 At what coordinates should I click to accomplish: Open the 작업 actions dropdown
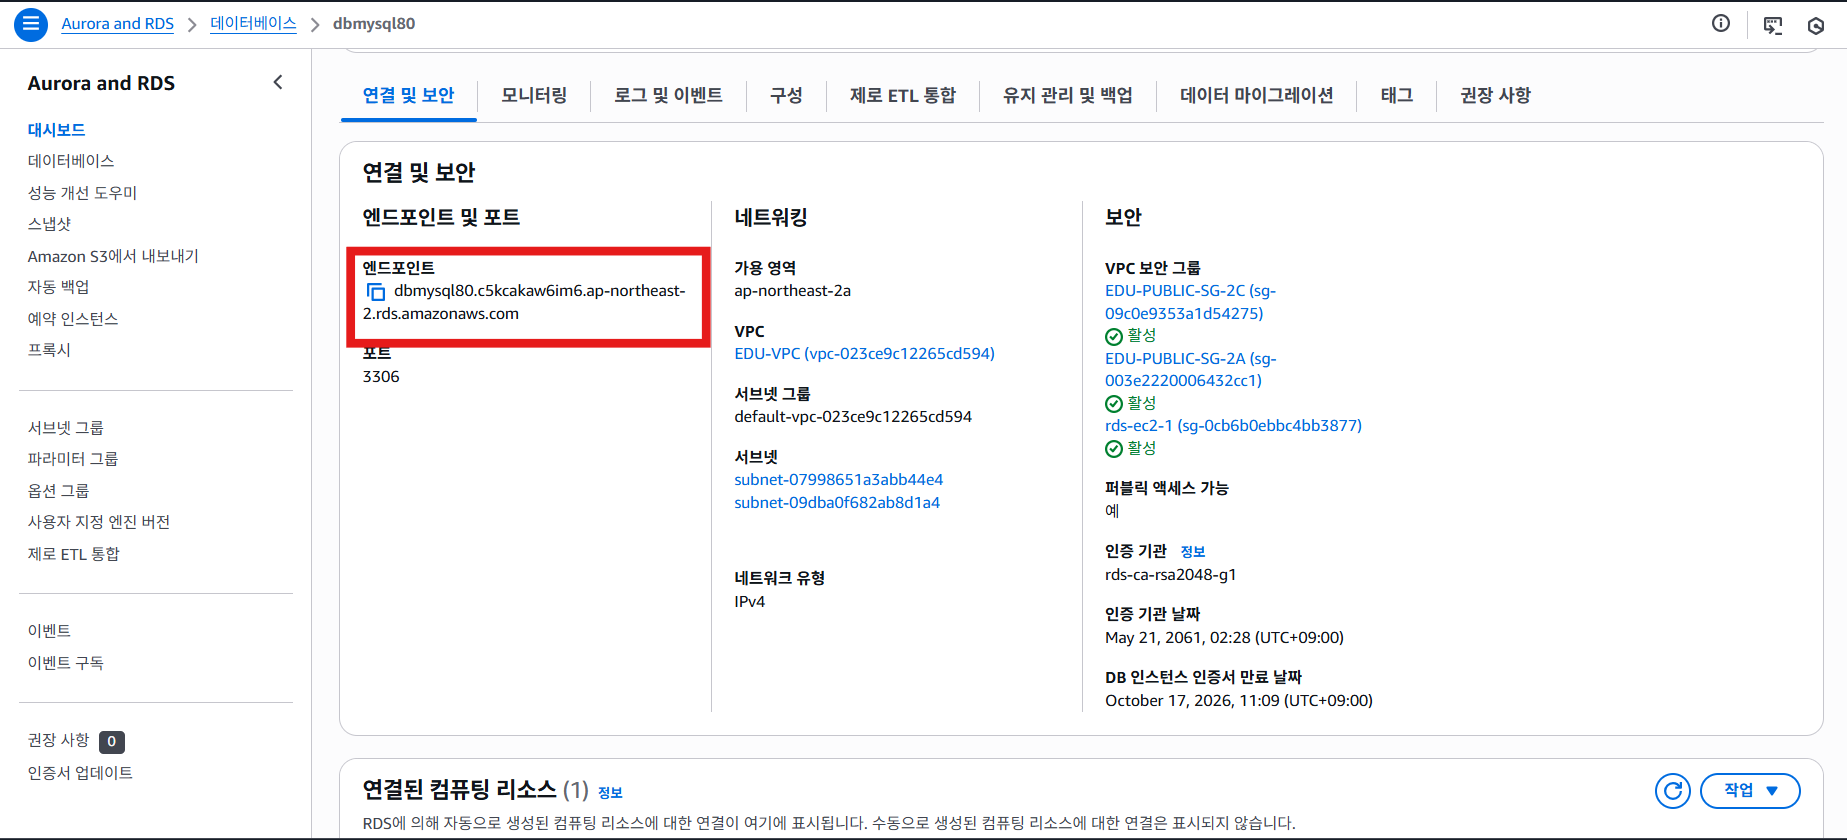(1750, 791)
